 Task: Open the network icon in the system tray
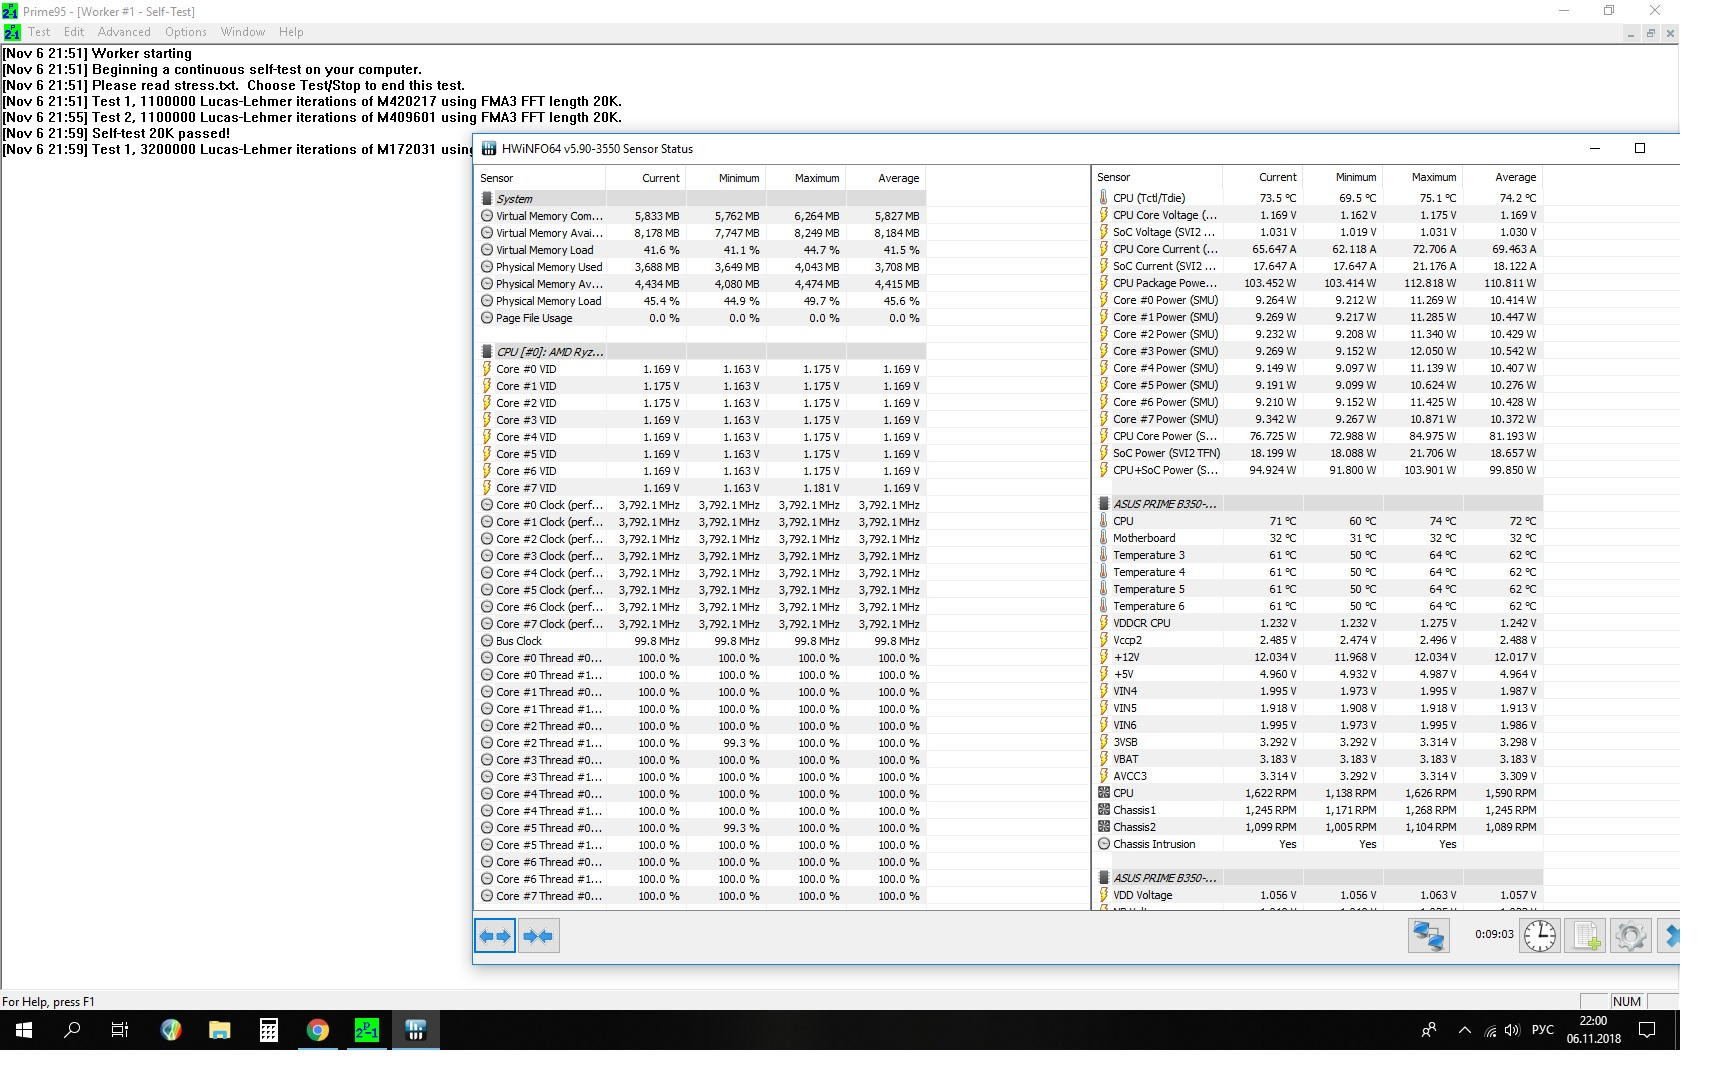(1490, 1030)
